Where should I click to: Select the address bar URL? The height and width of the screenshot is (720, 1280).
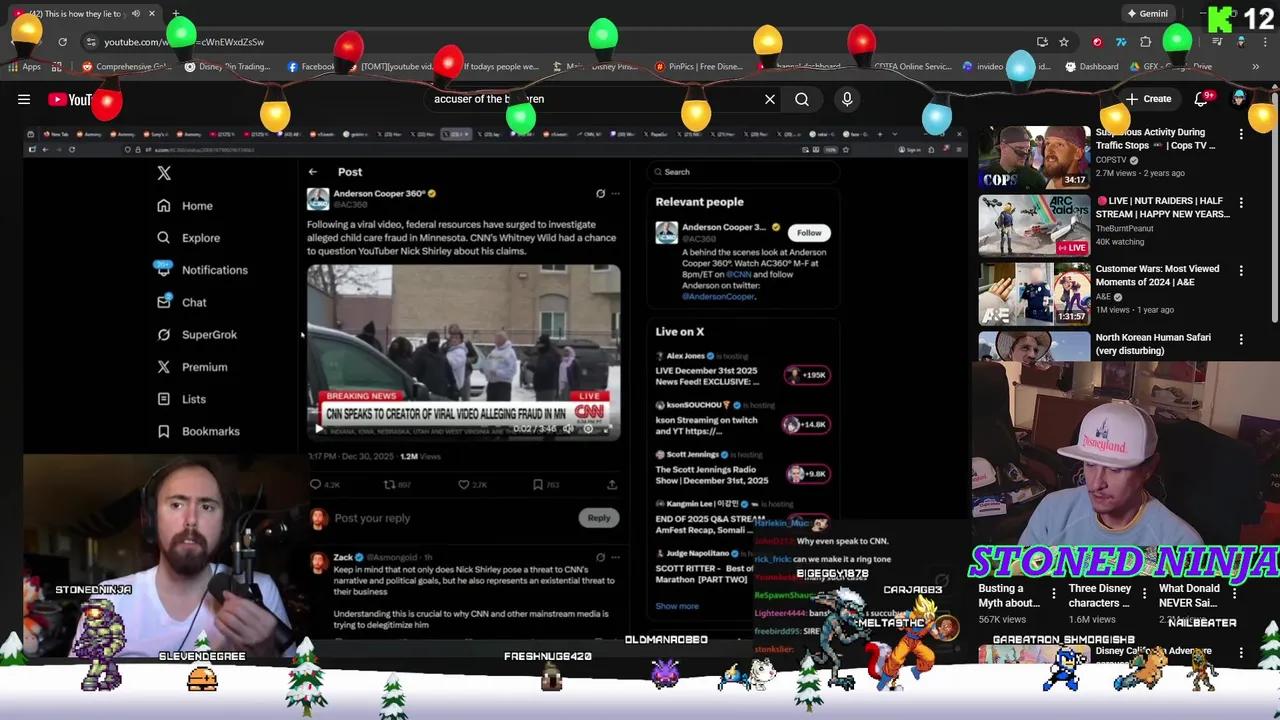point(184,42)
